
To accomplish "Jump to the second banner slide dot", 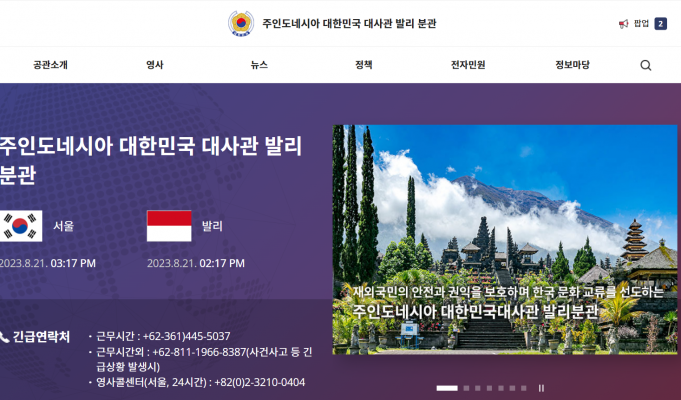I will (466, 388).
